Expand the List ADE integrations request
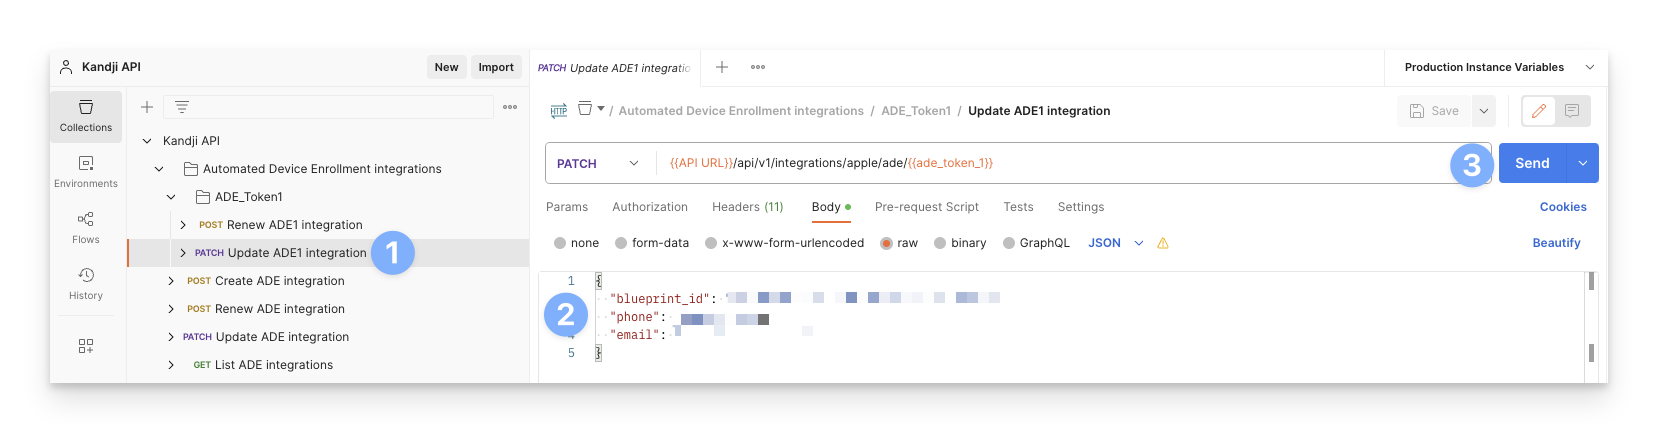This screenshot has height=433, width=1658. [171, 365]
